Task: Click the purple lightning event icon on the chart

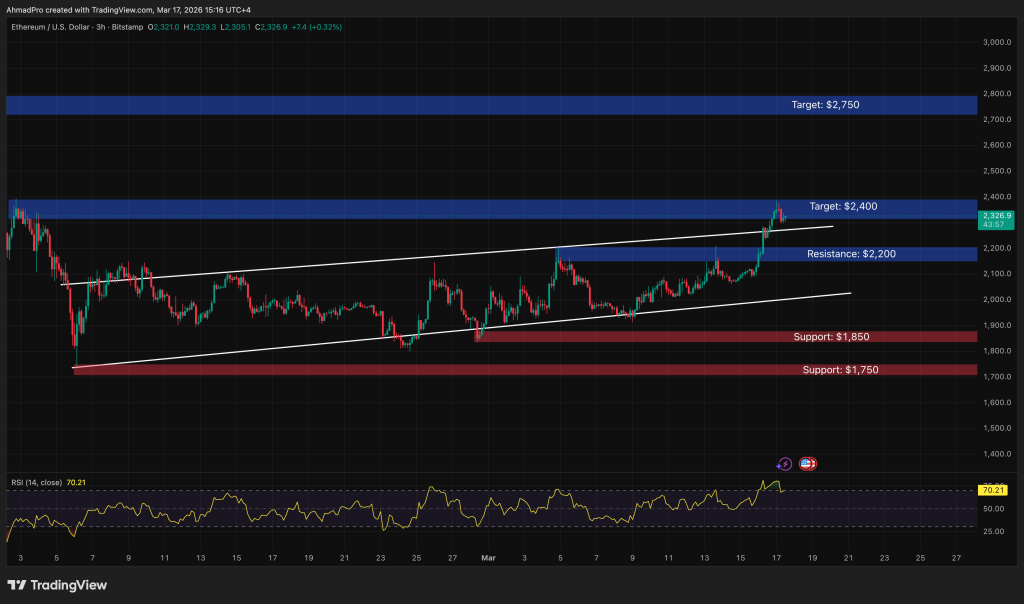Action: pos(784,463)
